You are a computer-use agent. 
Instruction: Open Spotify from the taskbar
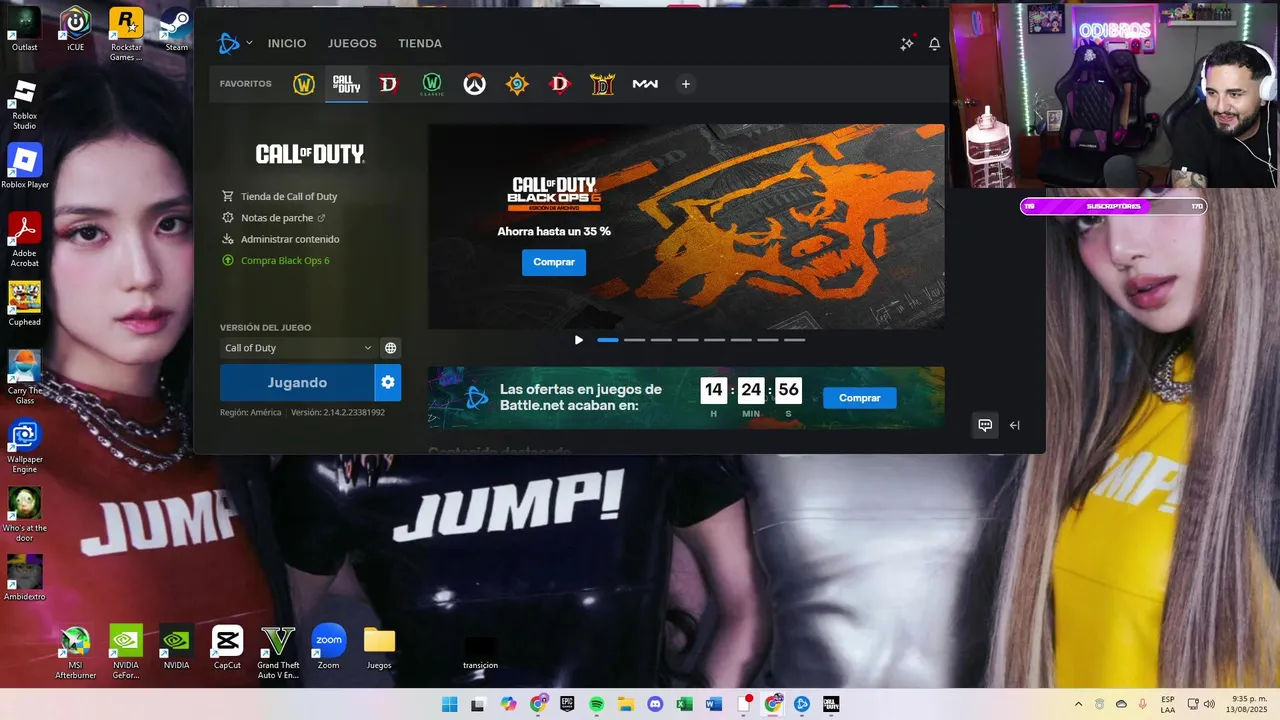(x=597, y=704)
